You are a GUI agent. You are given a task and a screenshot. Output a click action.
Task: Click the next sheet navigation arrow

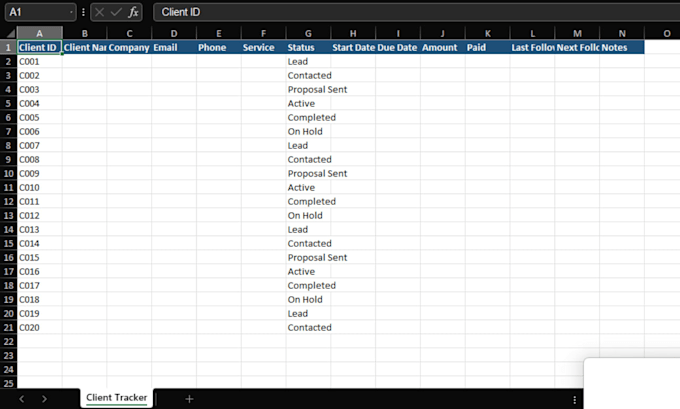44,399
